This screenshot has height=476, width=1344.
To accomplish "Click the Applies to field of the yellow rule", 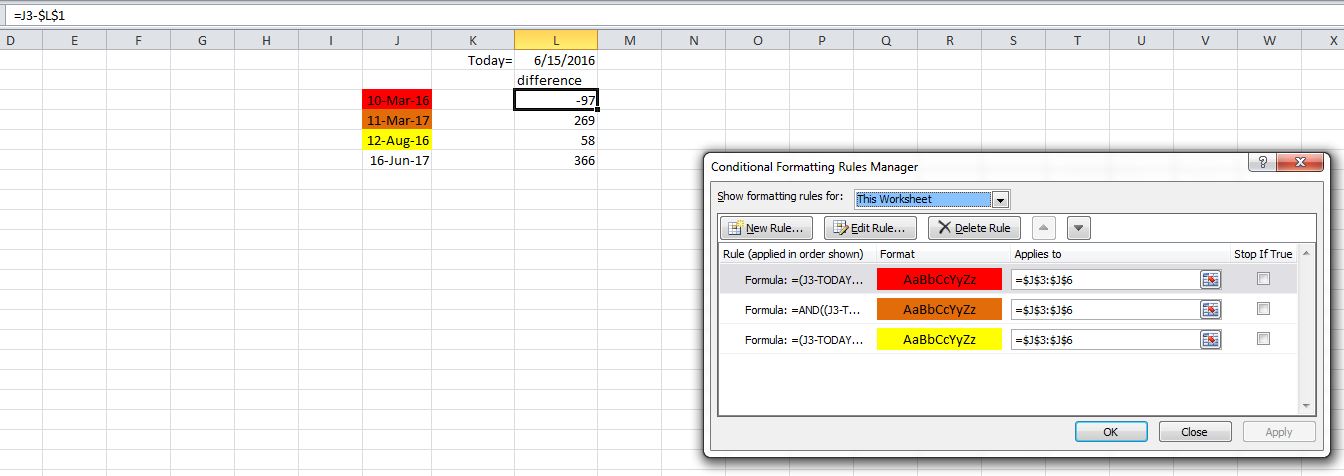I will (1106, 340).
